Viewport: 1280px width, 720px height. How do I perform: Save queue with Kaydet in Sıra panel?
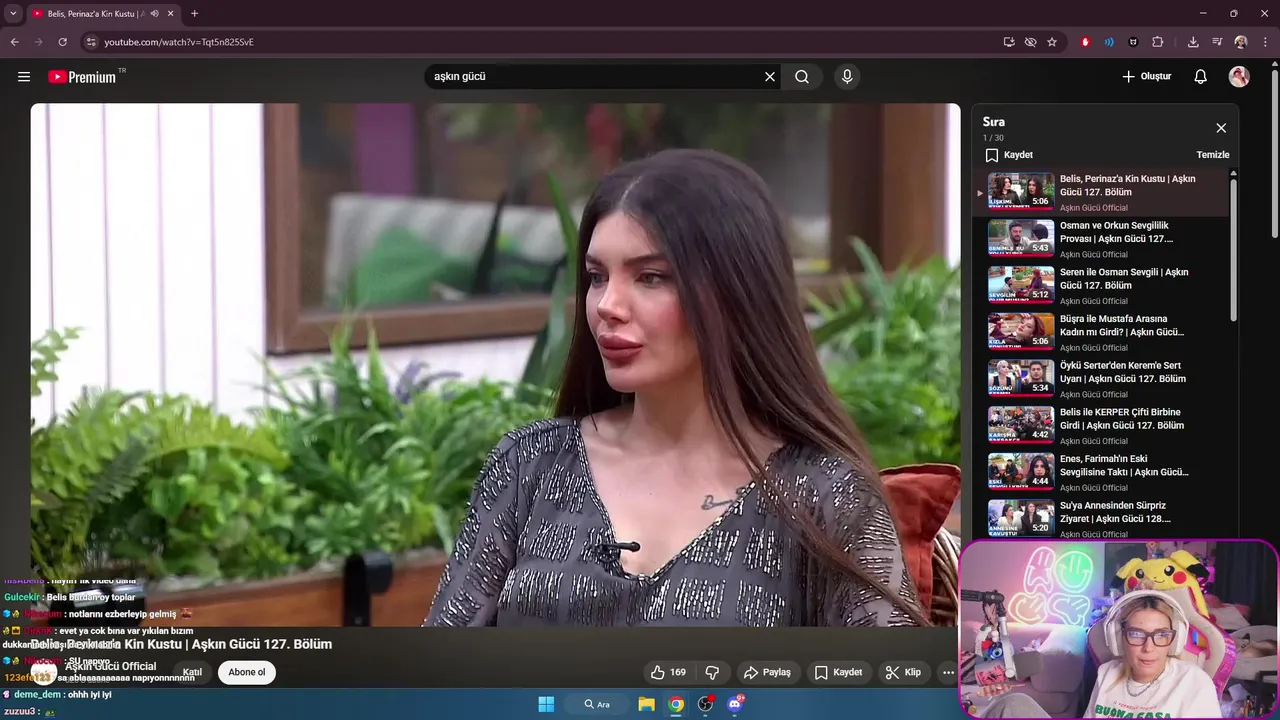click(1009, 155)
